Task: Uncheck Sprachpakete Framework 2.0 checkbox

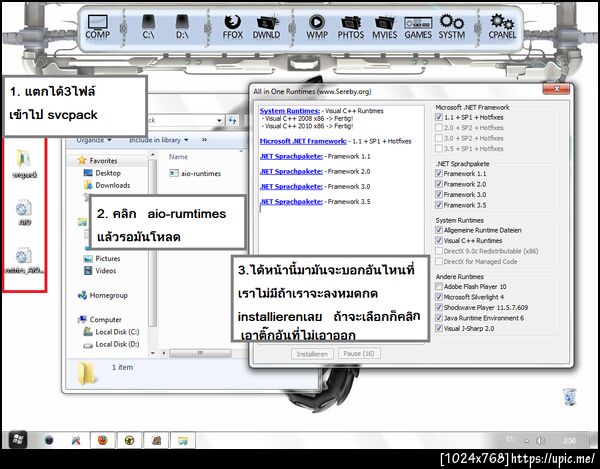Action: tap(439, 184)
